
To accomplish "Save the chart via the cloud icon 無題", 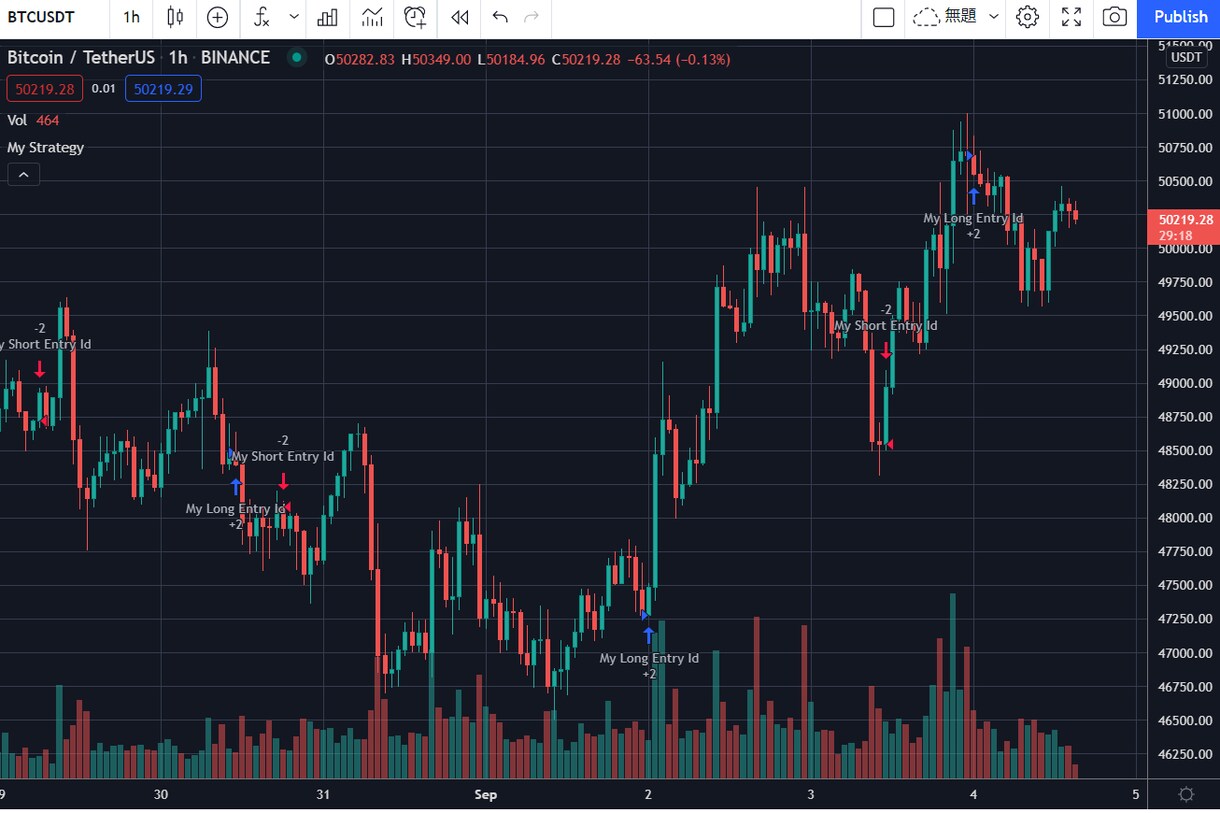I will click(944, 17).
